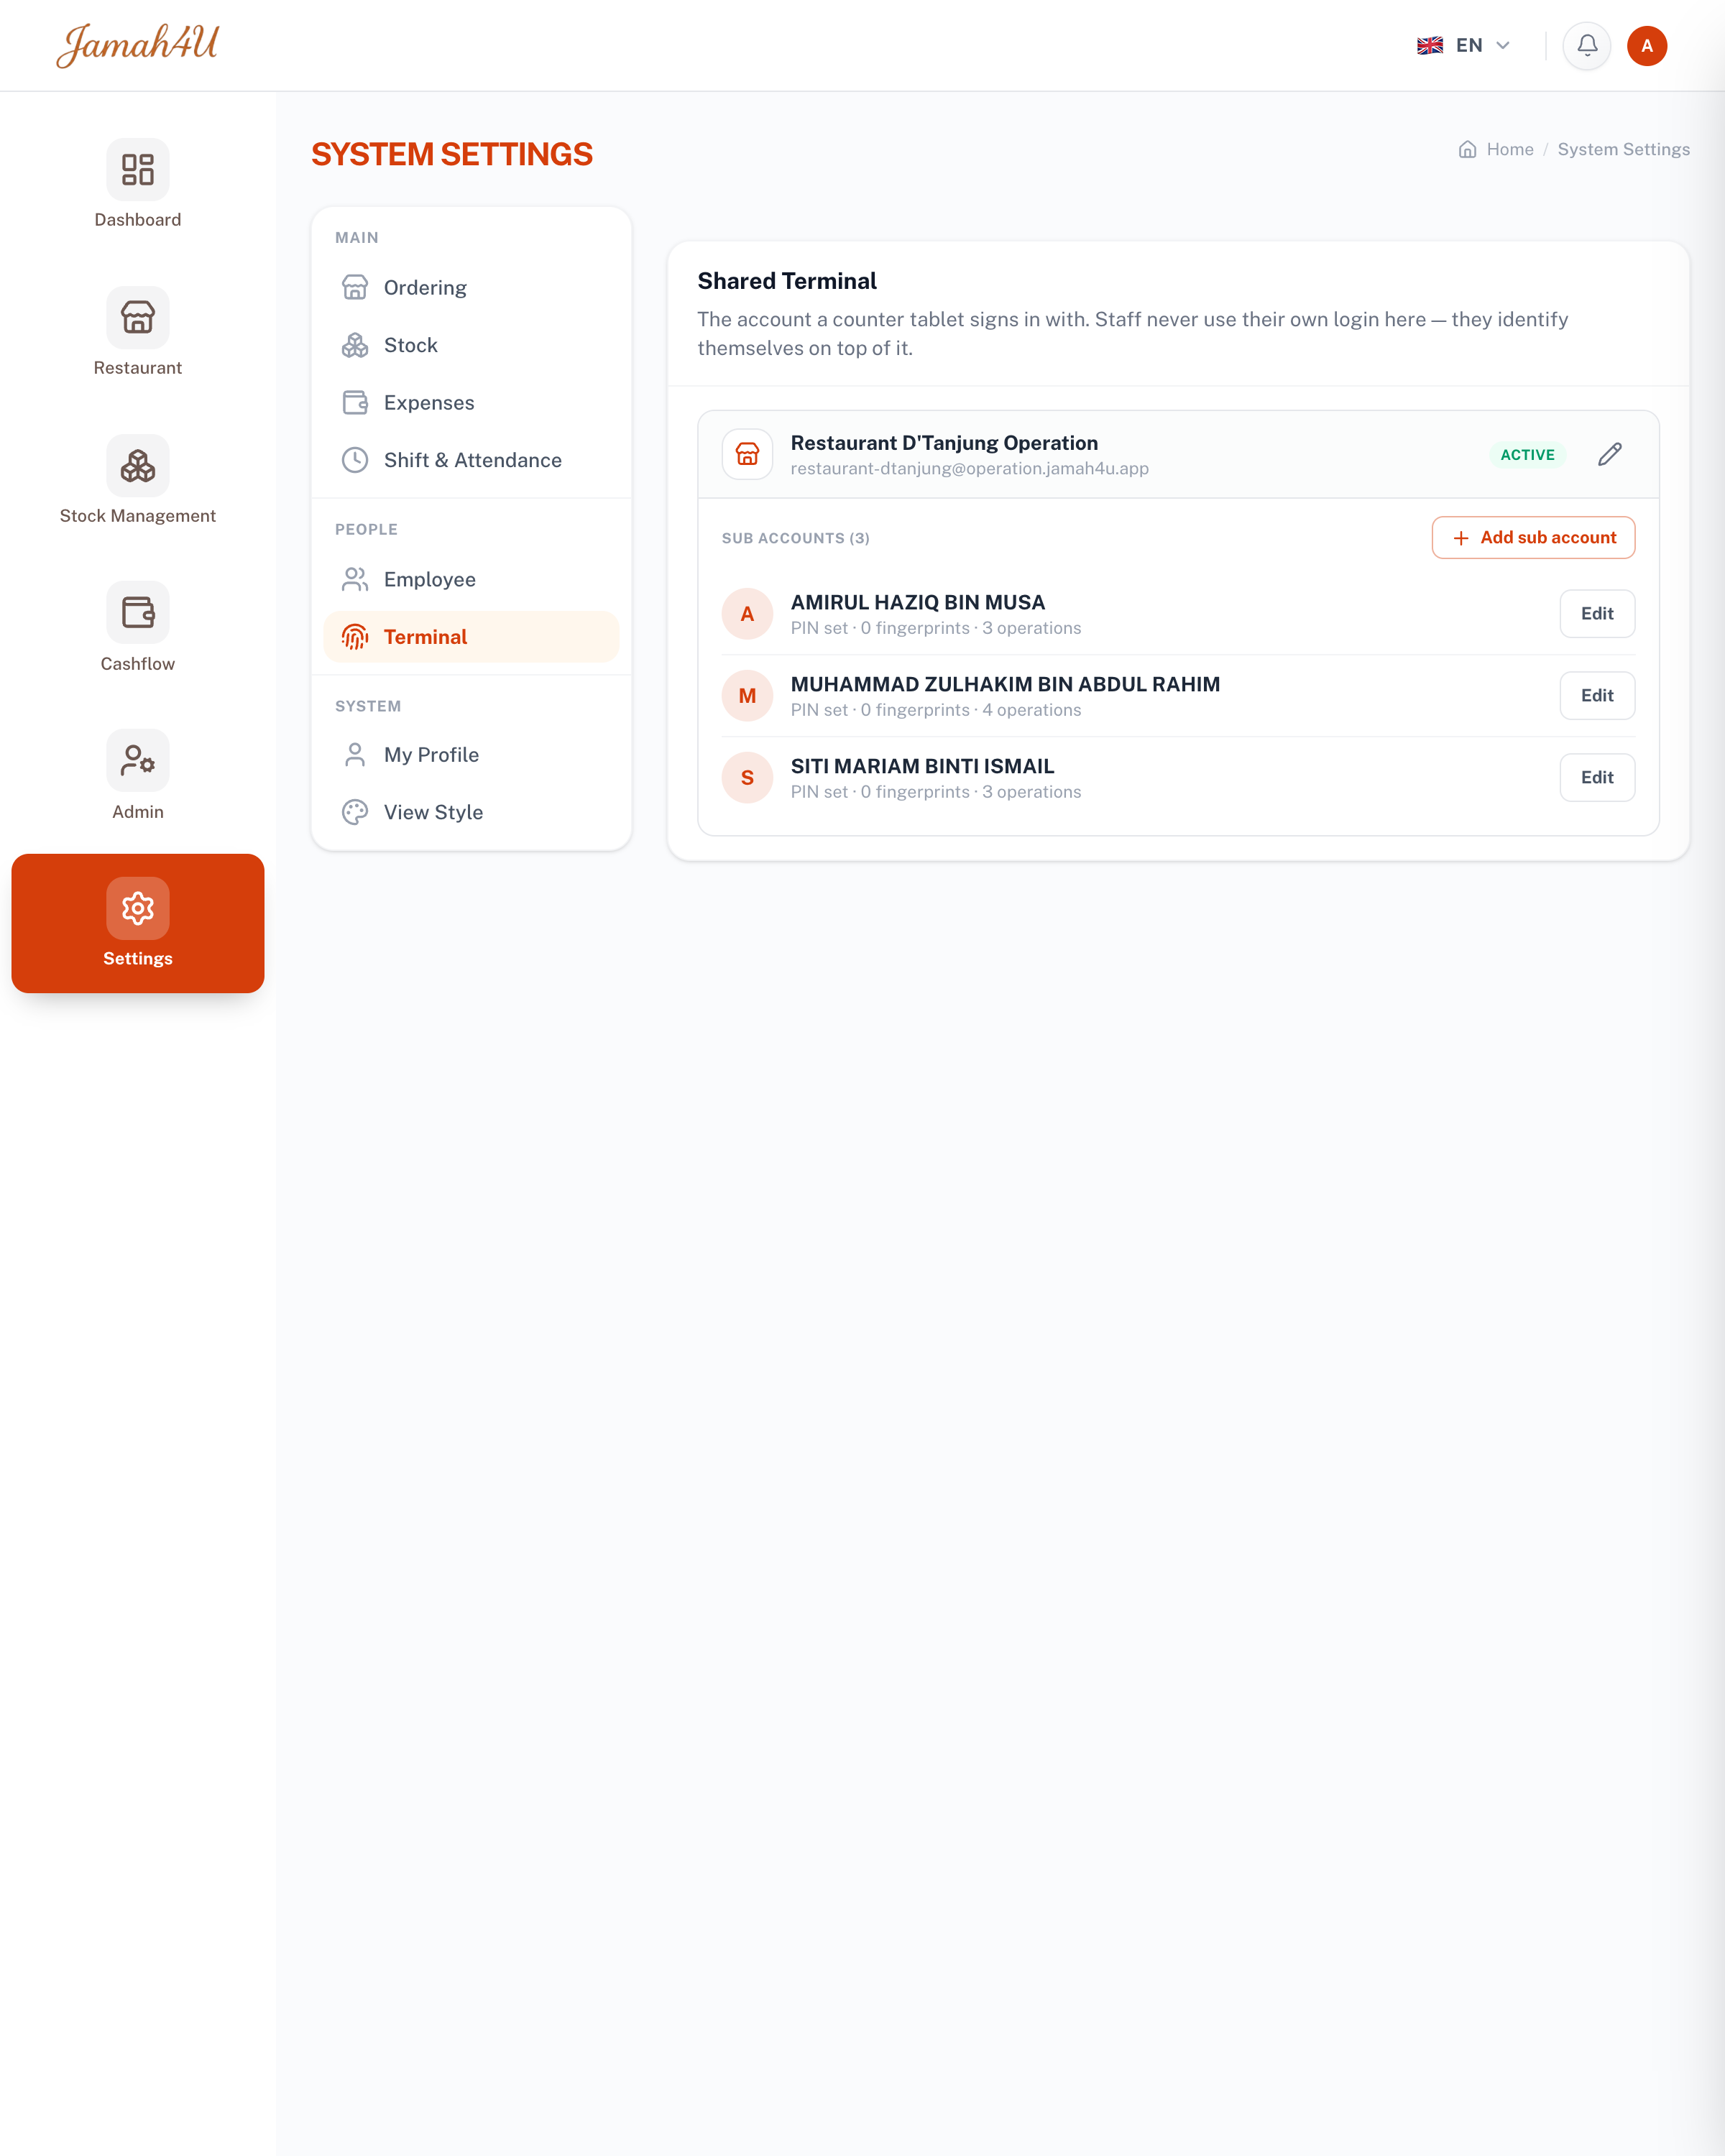Click the ACTIVE status badge

click(x=1527, y=455)
